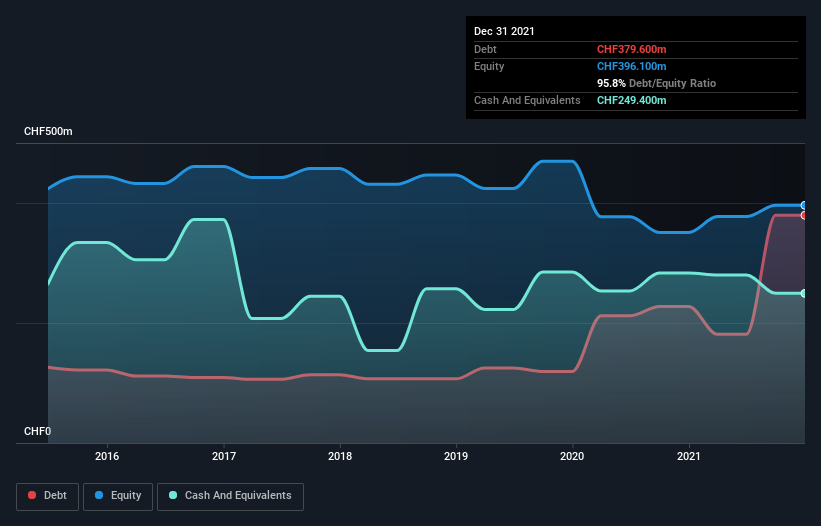The width and height of the screenshot is (821, 526).
Task: Toggle the Equity legend button
Action: (118, 496)
